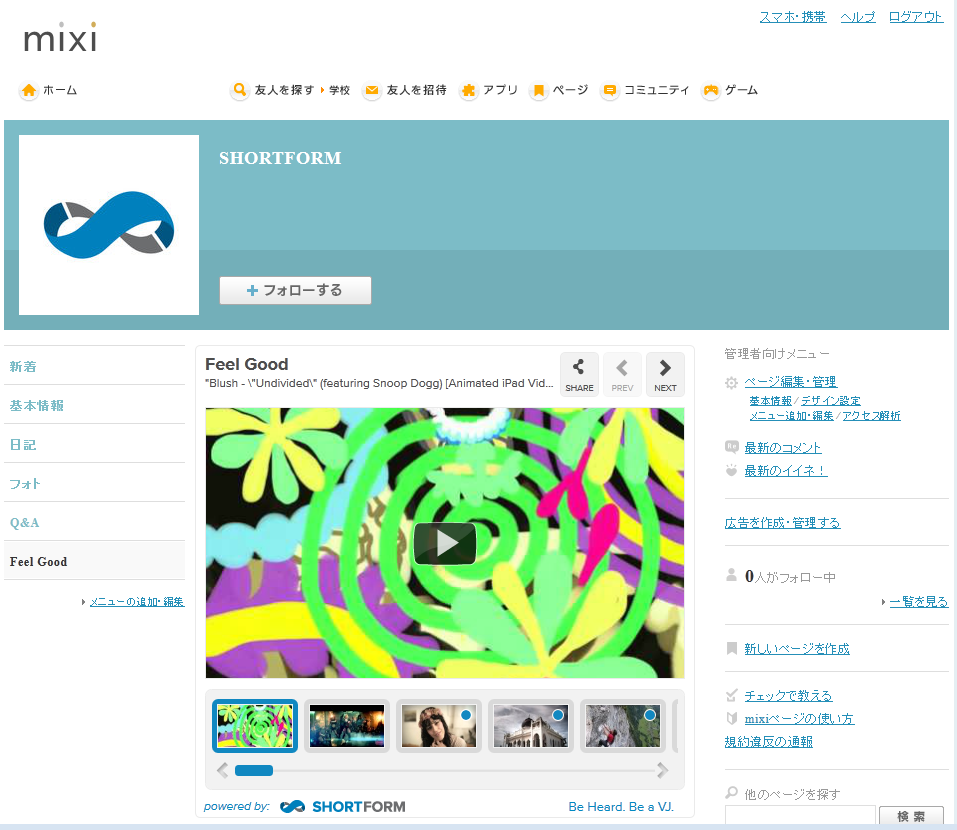This screenshot has width=957, height=830.
Task: Click the 友人を招待 envelope icon
Action: click(371, 90)
